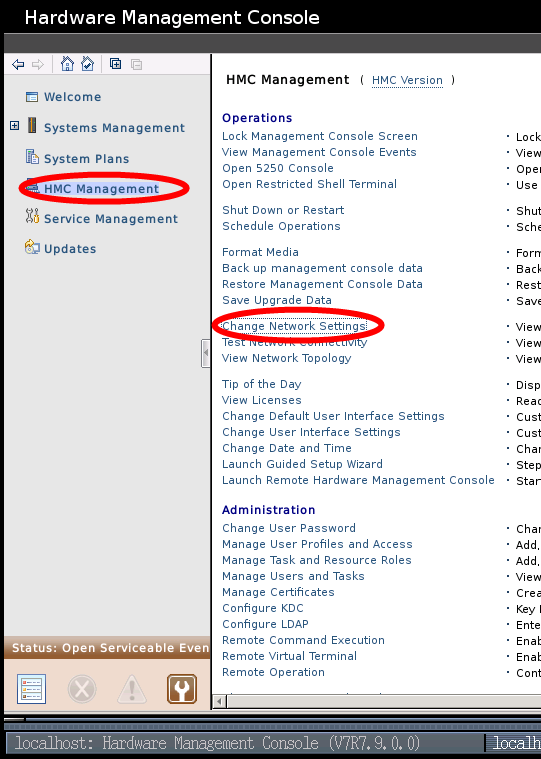Click the red X errors status icon
541x759 pixels.
[x=82, y=688]
